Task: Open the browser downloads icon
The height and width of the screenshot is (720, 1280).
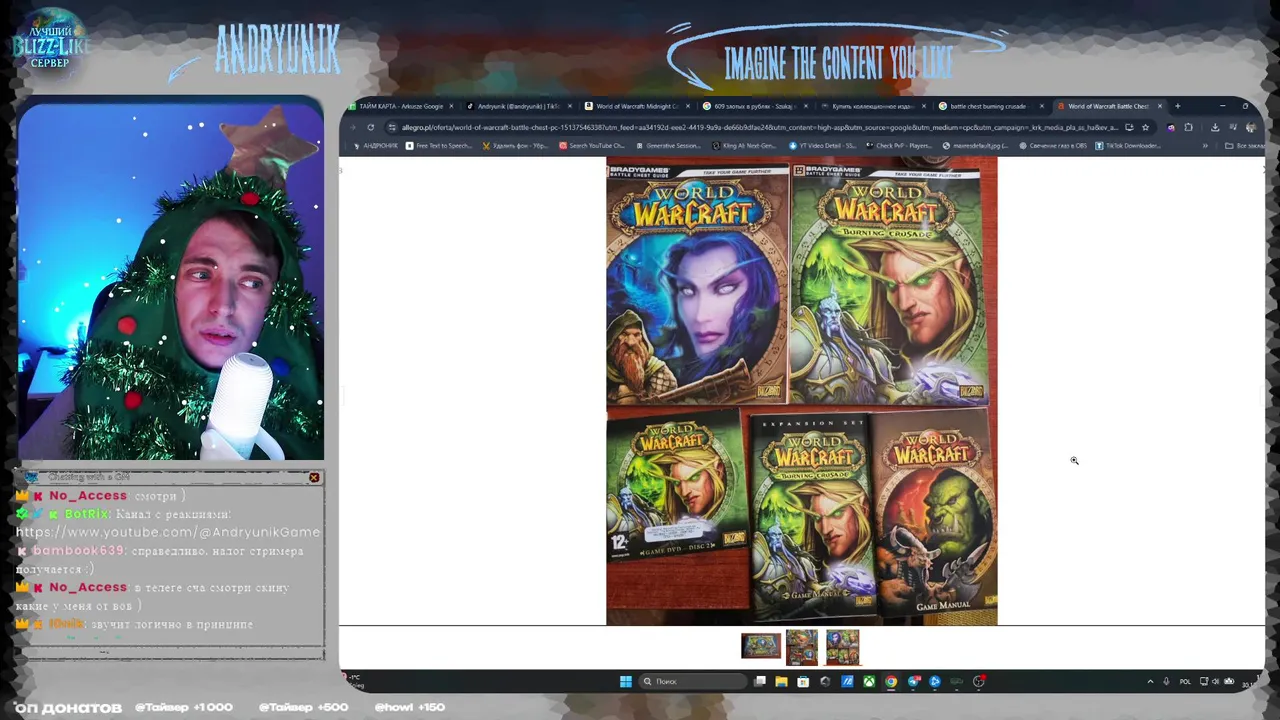Action: 1215,127
